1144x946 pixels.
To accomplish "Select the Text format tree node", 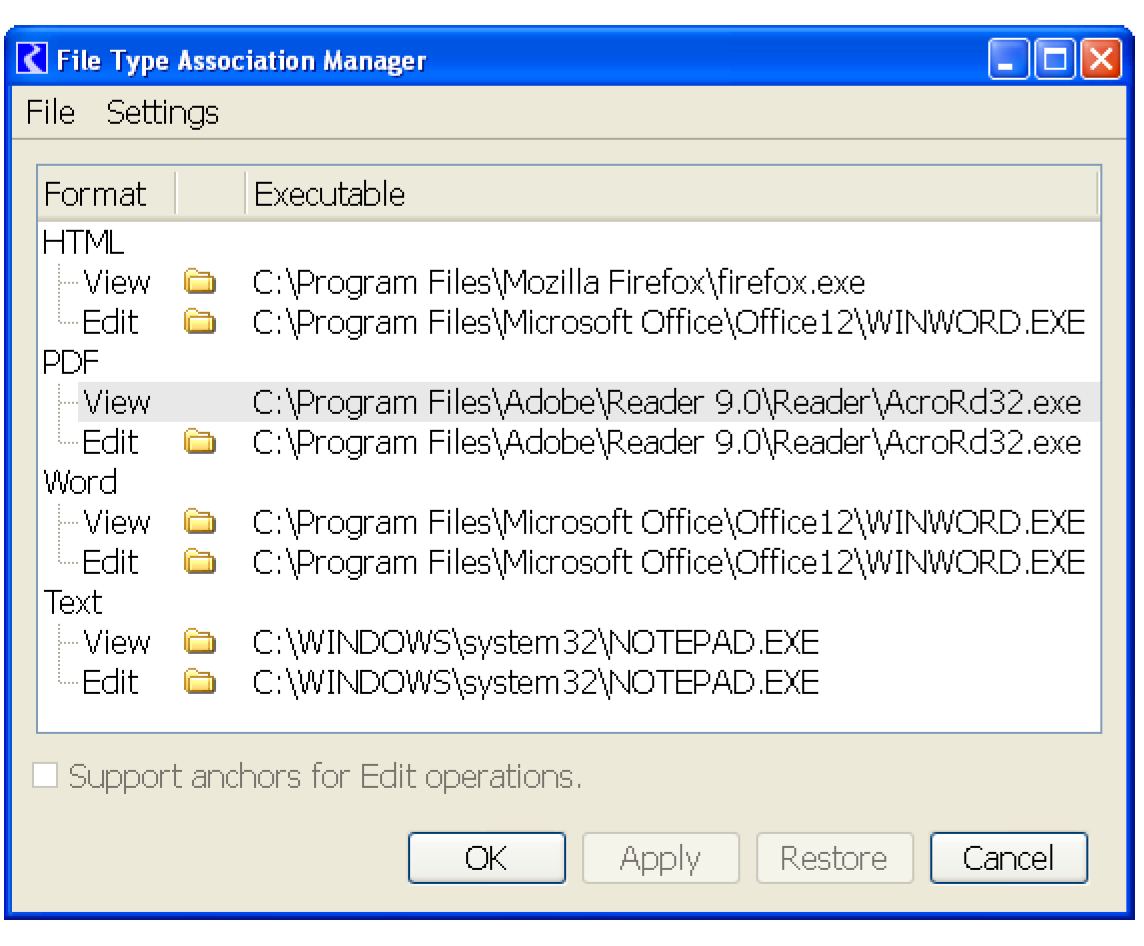I will [x=73, y=603].
